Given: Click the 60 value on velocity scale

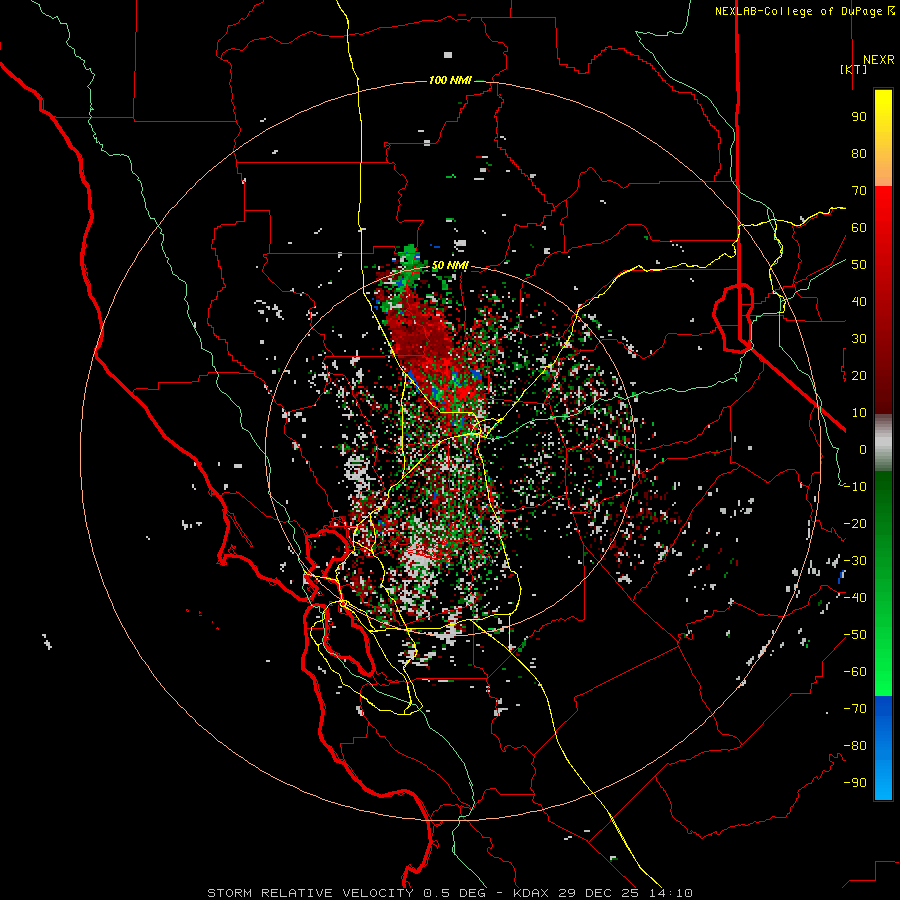Looking at the screenshot, I should pos(859,227).
